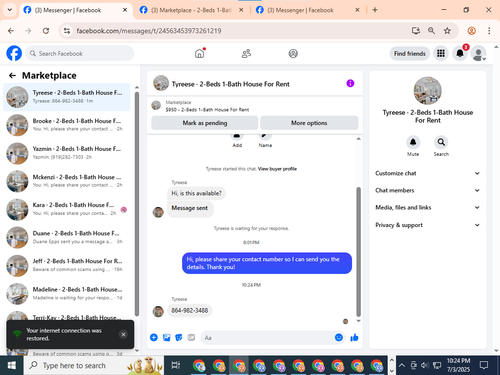Open Duane's 2-Beds conversation

point(67,237)
